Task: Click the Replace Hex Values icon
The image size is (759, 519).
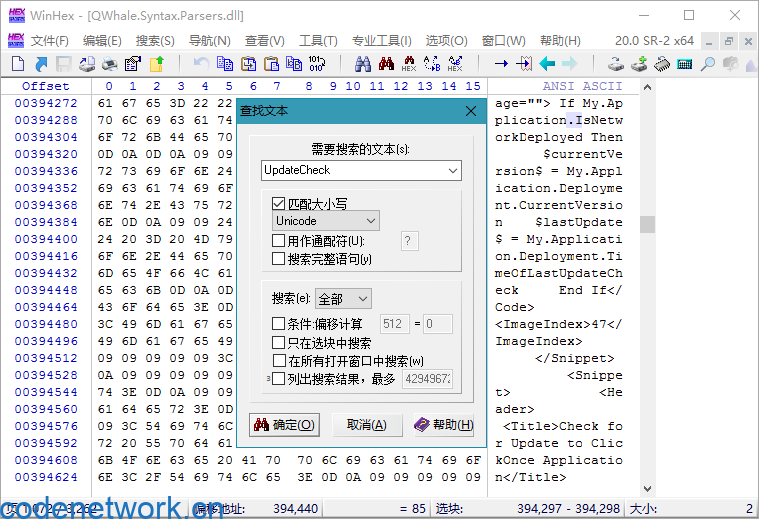Action: click(x=455, y=63)
